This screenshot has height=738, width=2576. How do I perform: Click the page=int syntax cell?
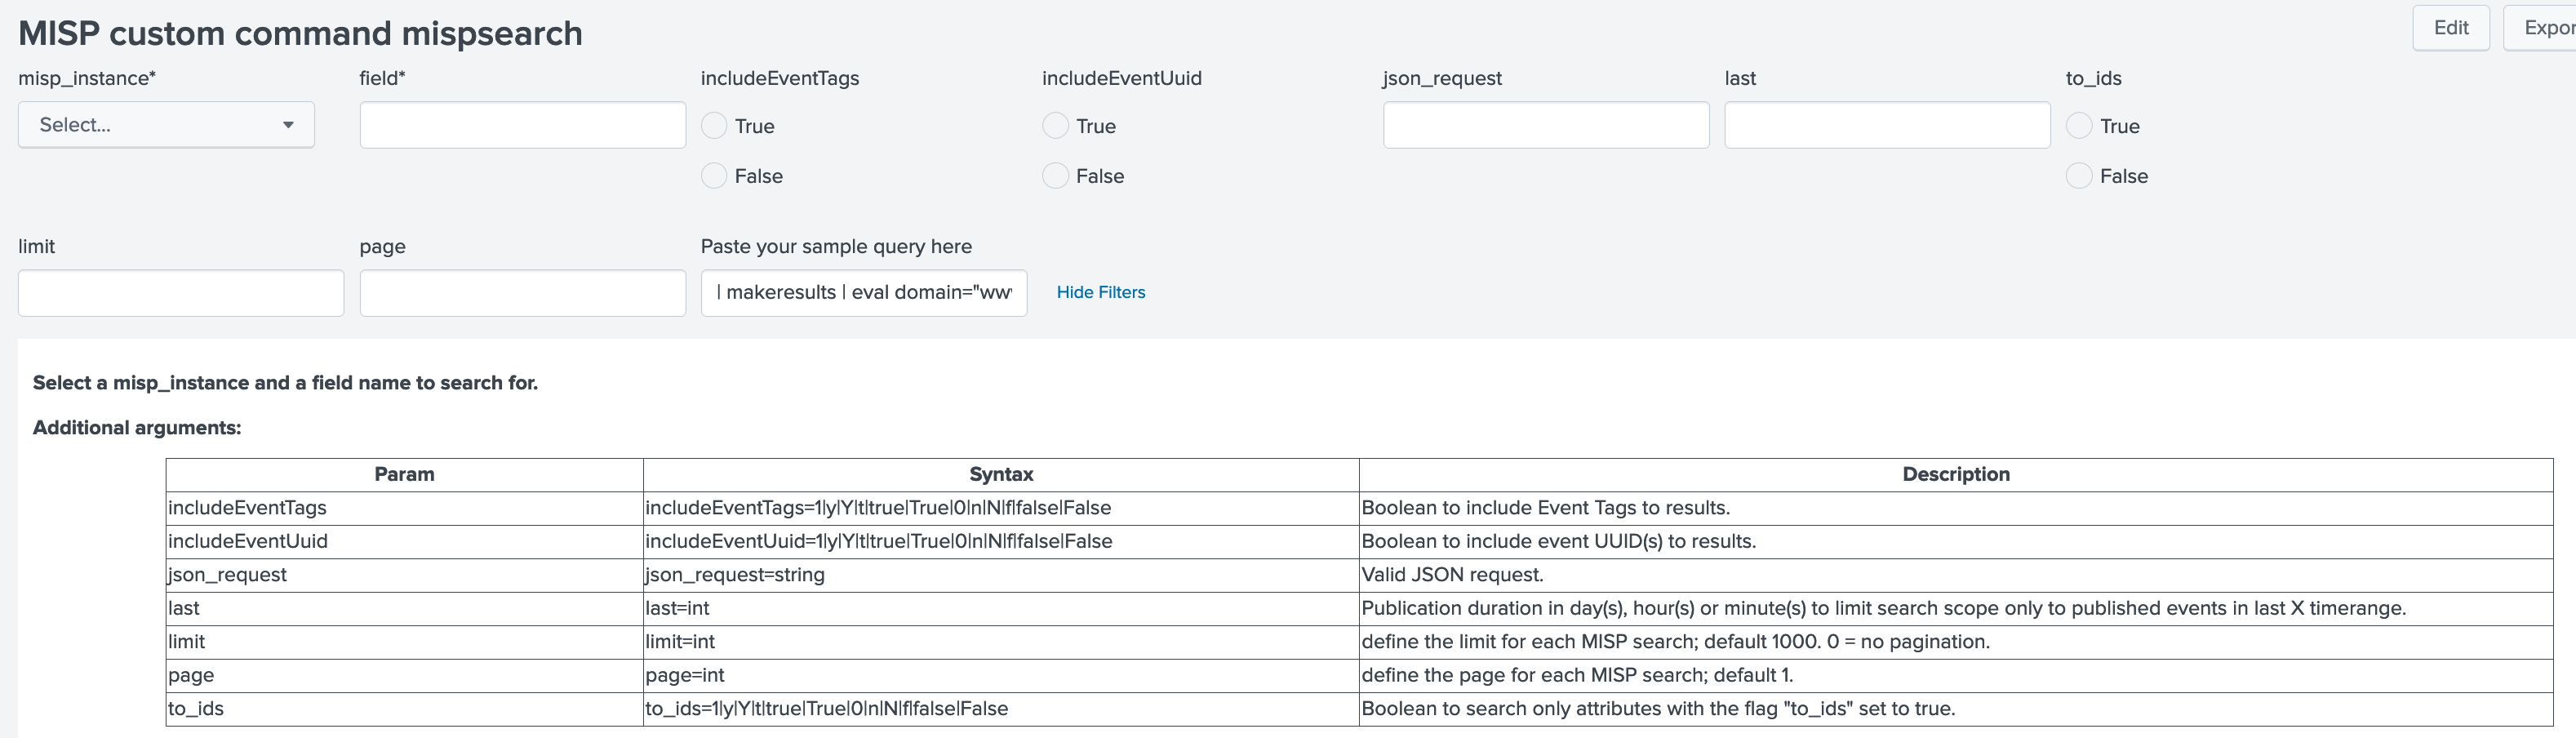click(1001, 676)
